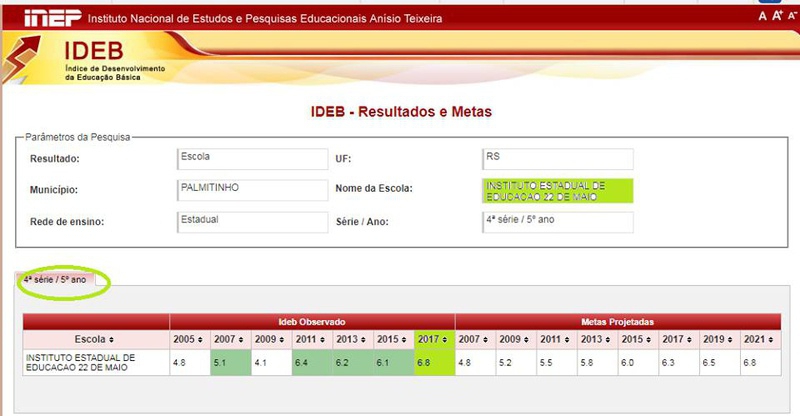This screenshot has width=800, height=416.
Task: Sort by the observed 2005 column
Action: tap(188, 339)
